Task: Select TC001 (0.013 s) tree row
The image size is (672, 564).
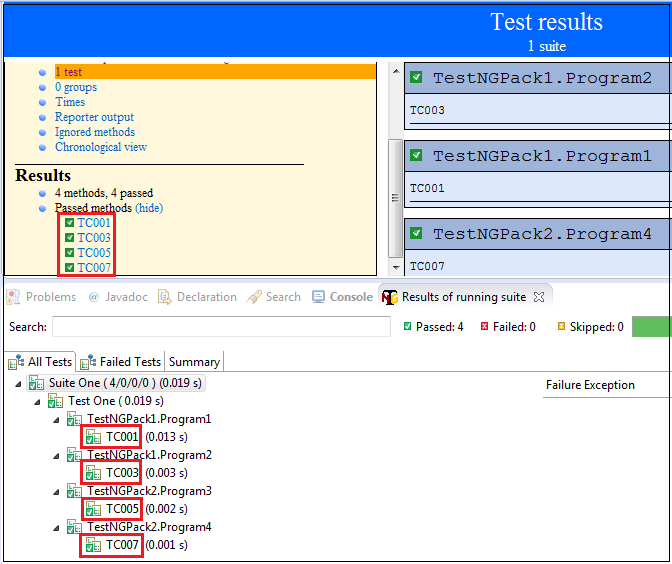Action: pos(136,437)
